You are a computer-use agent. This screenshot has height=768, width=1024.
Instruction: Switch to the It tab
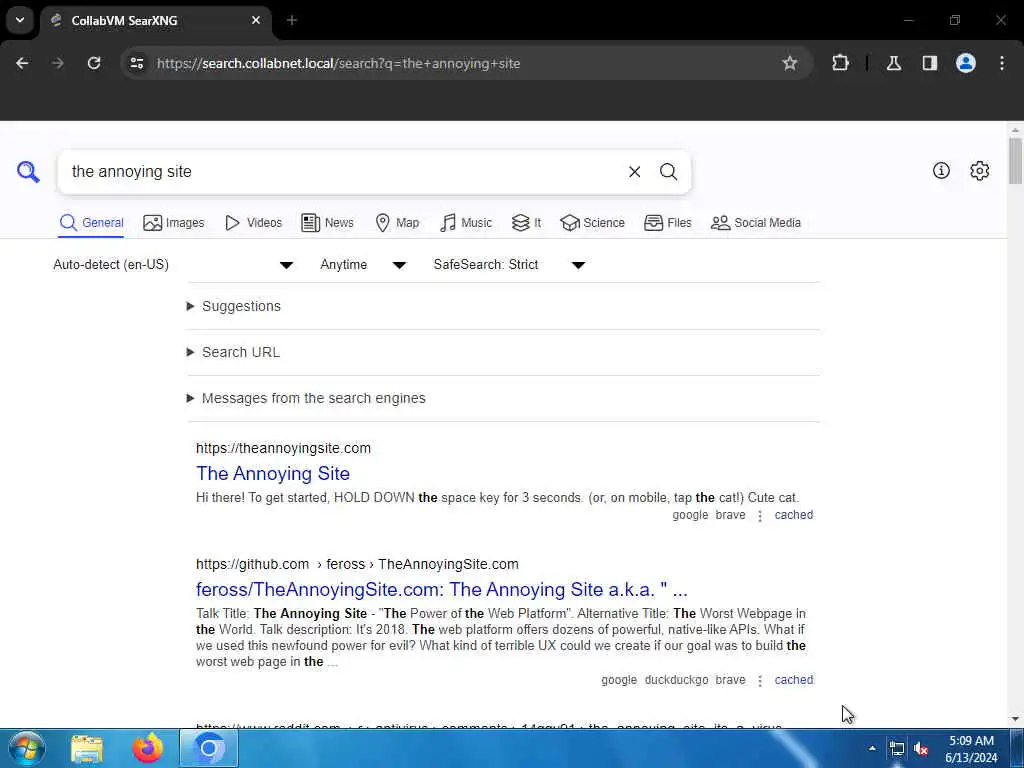point(526,223)
